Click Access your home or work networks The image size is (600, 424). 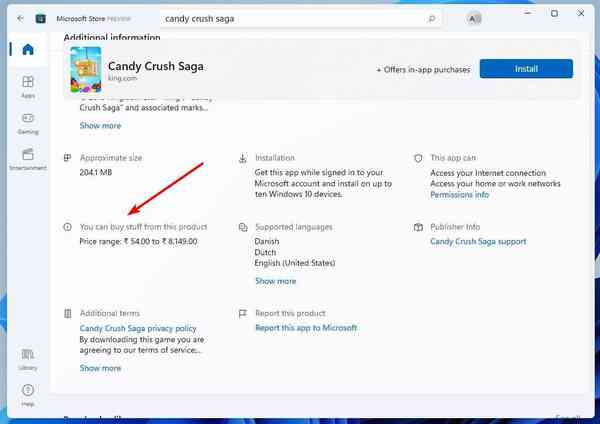(x=495, y=184)
